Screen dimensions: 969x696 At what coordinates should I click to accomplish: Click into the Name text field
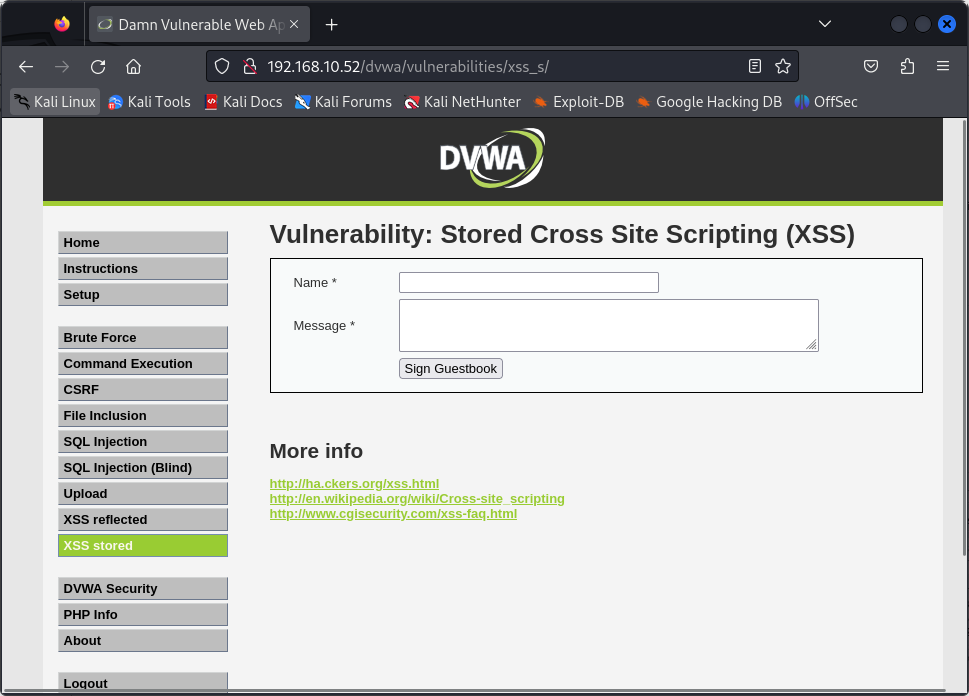pyautogui.click(x=528, y=282)
